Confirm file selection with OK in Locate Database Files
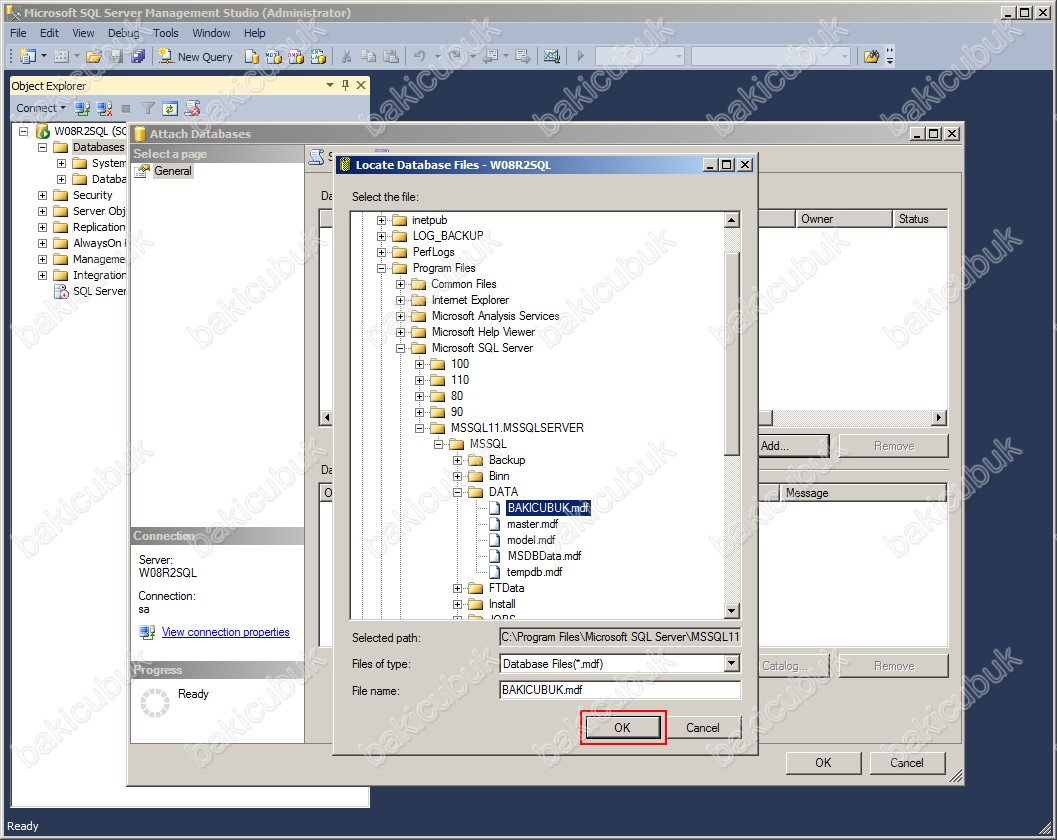Image resolution: width=1057 pixels, height=840 pixels. 623,727
